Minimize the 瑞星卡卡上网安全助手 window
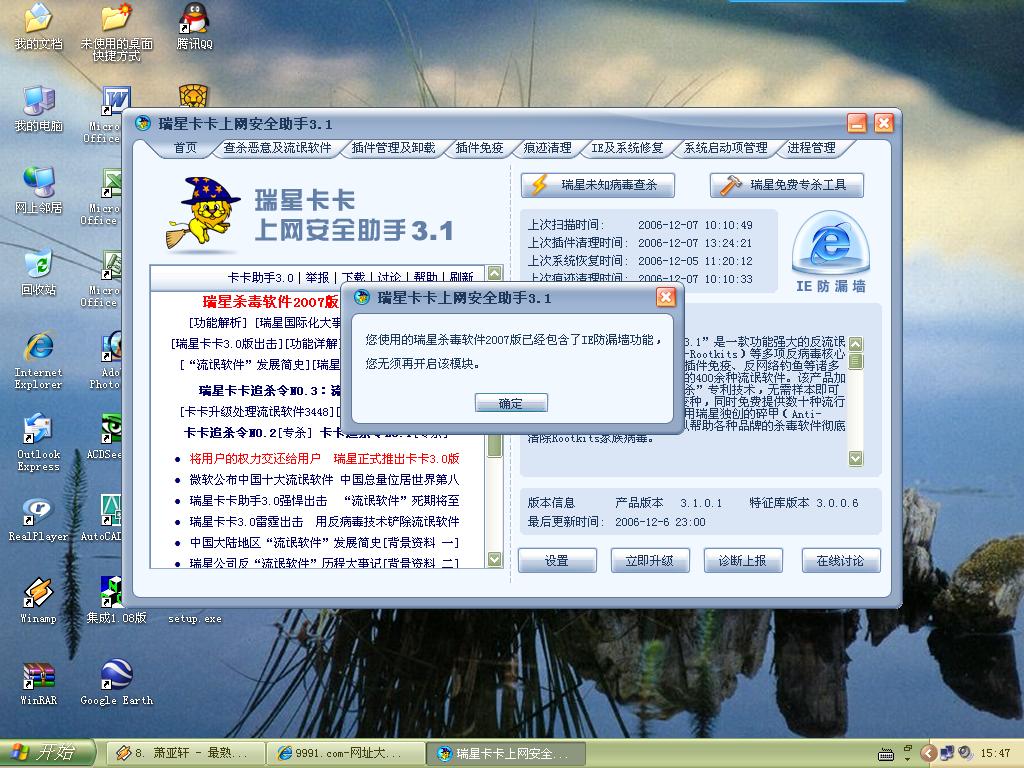The image size is (1024, 768). (857, 123)
